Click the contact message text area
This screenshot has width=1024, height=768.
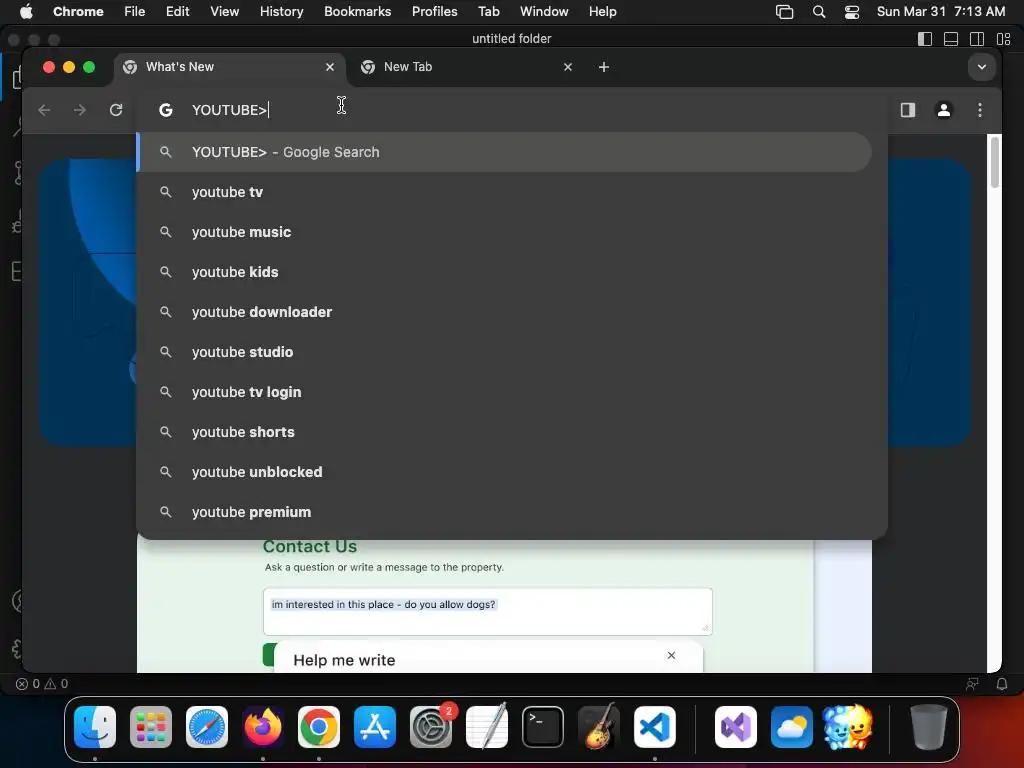(x=487, y=611)
